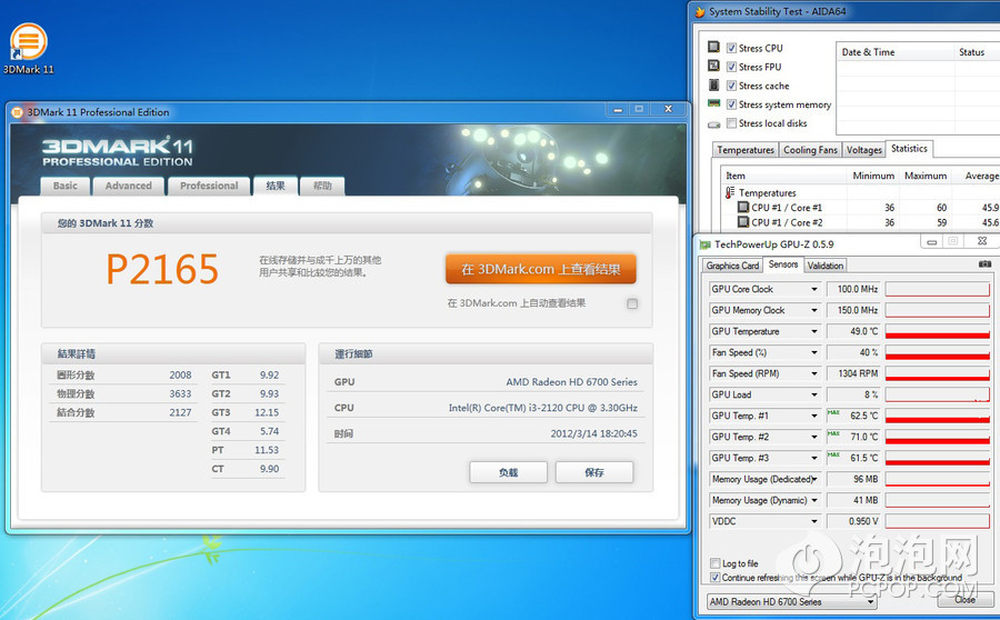Click the FPU icon beside Stress FPU
The height and width of the screenshot is (620, 1000).
pos(714,66)
